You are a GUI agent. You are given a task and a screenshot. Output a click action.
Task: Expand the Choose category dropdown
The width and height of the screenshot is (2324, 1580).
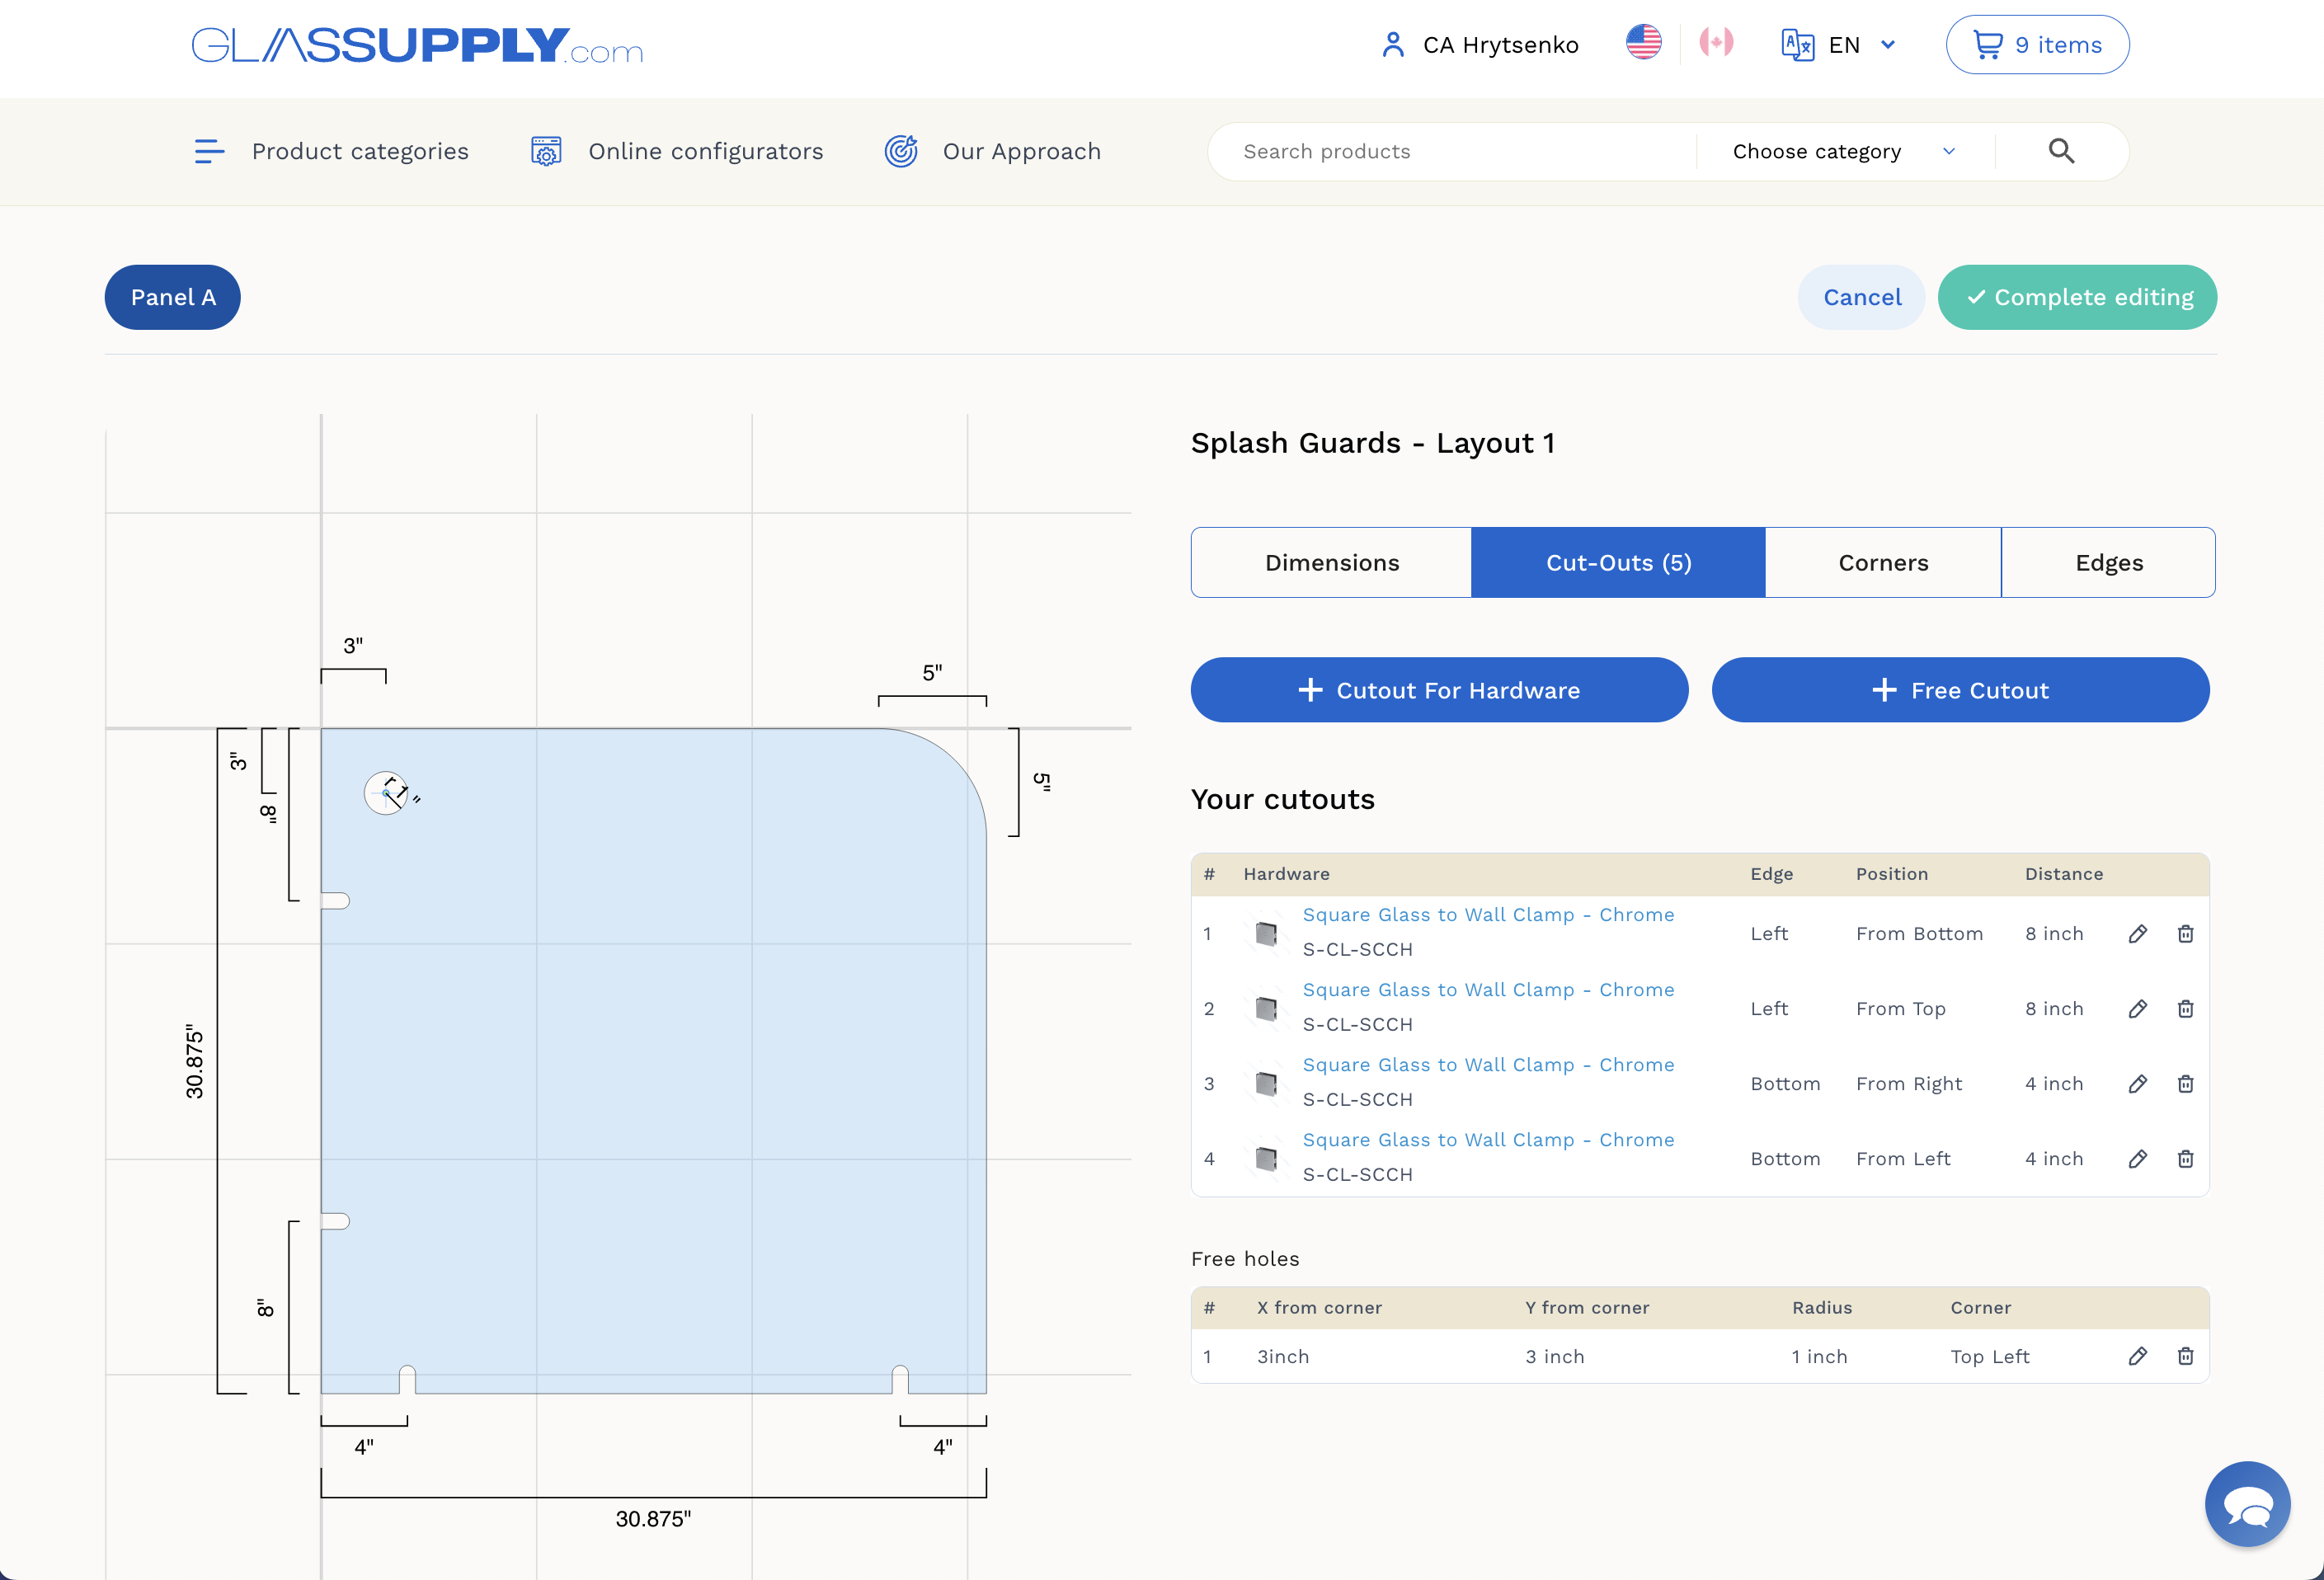1844,151
